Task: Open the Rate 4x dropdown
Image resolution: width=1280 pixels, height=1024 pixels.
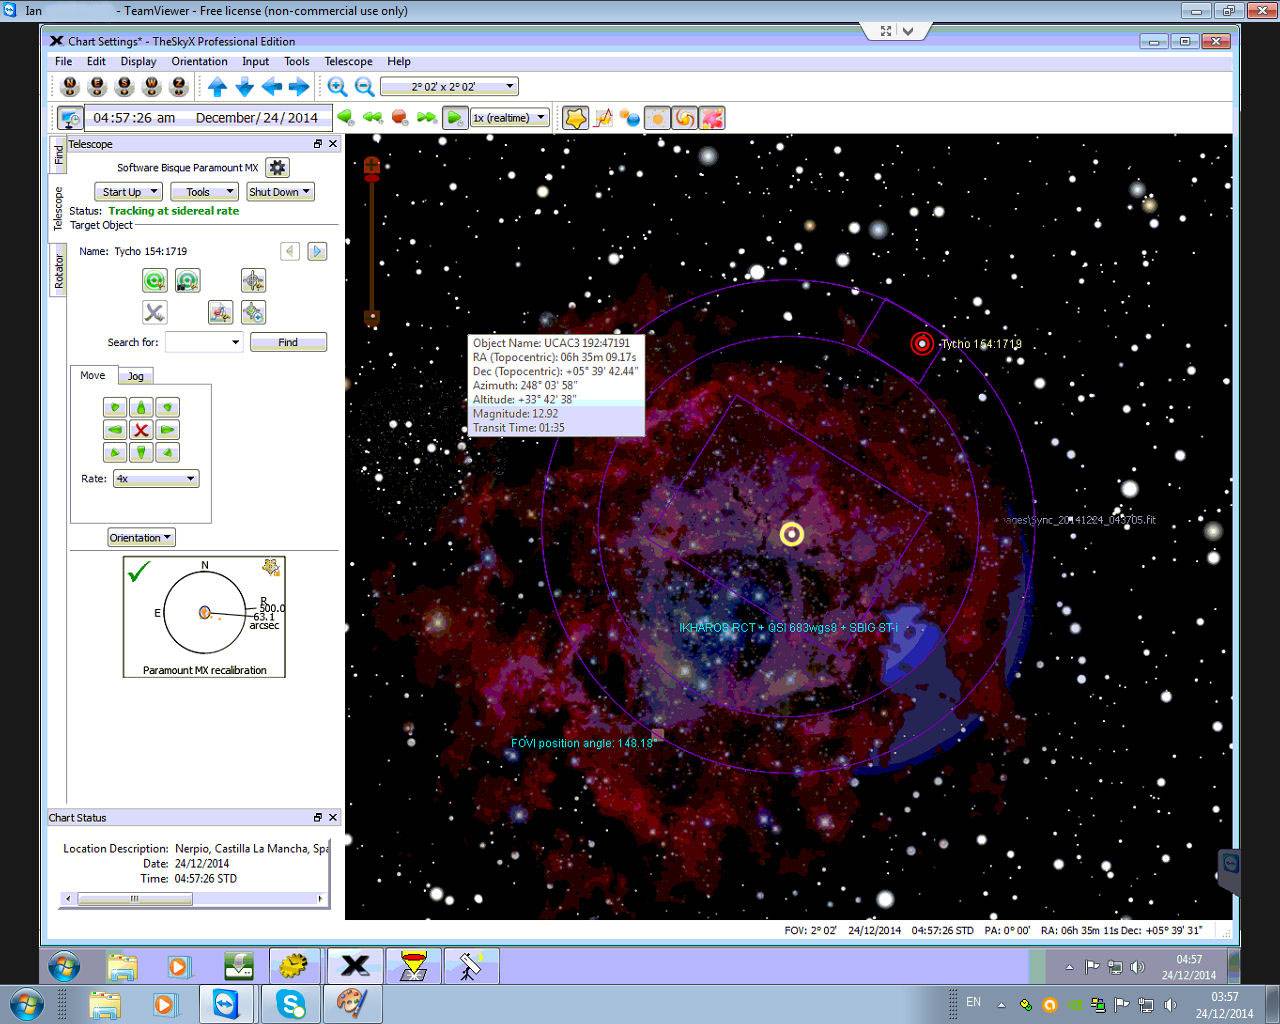Action: [156, 479]
